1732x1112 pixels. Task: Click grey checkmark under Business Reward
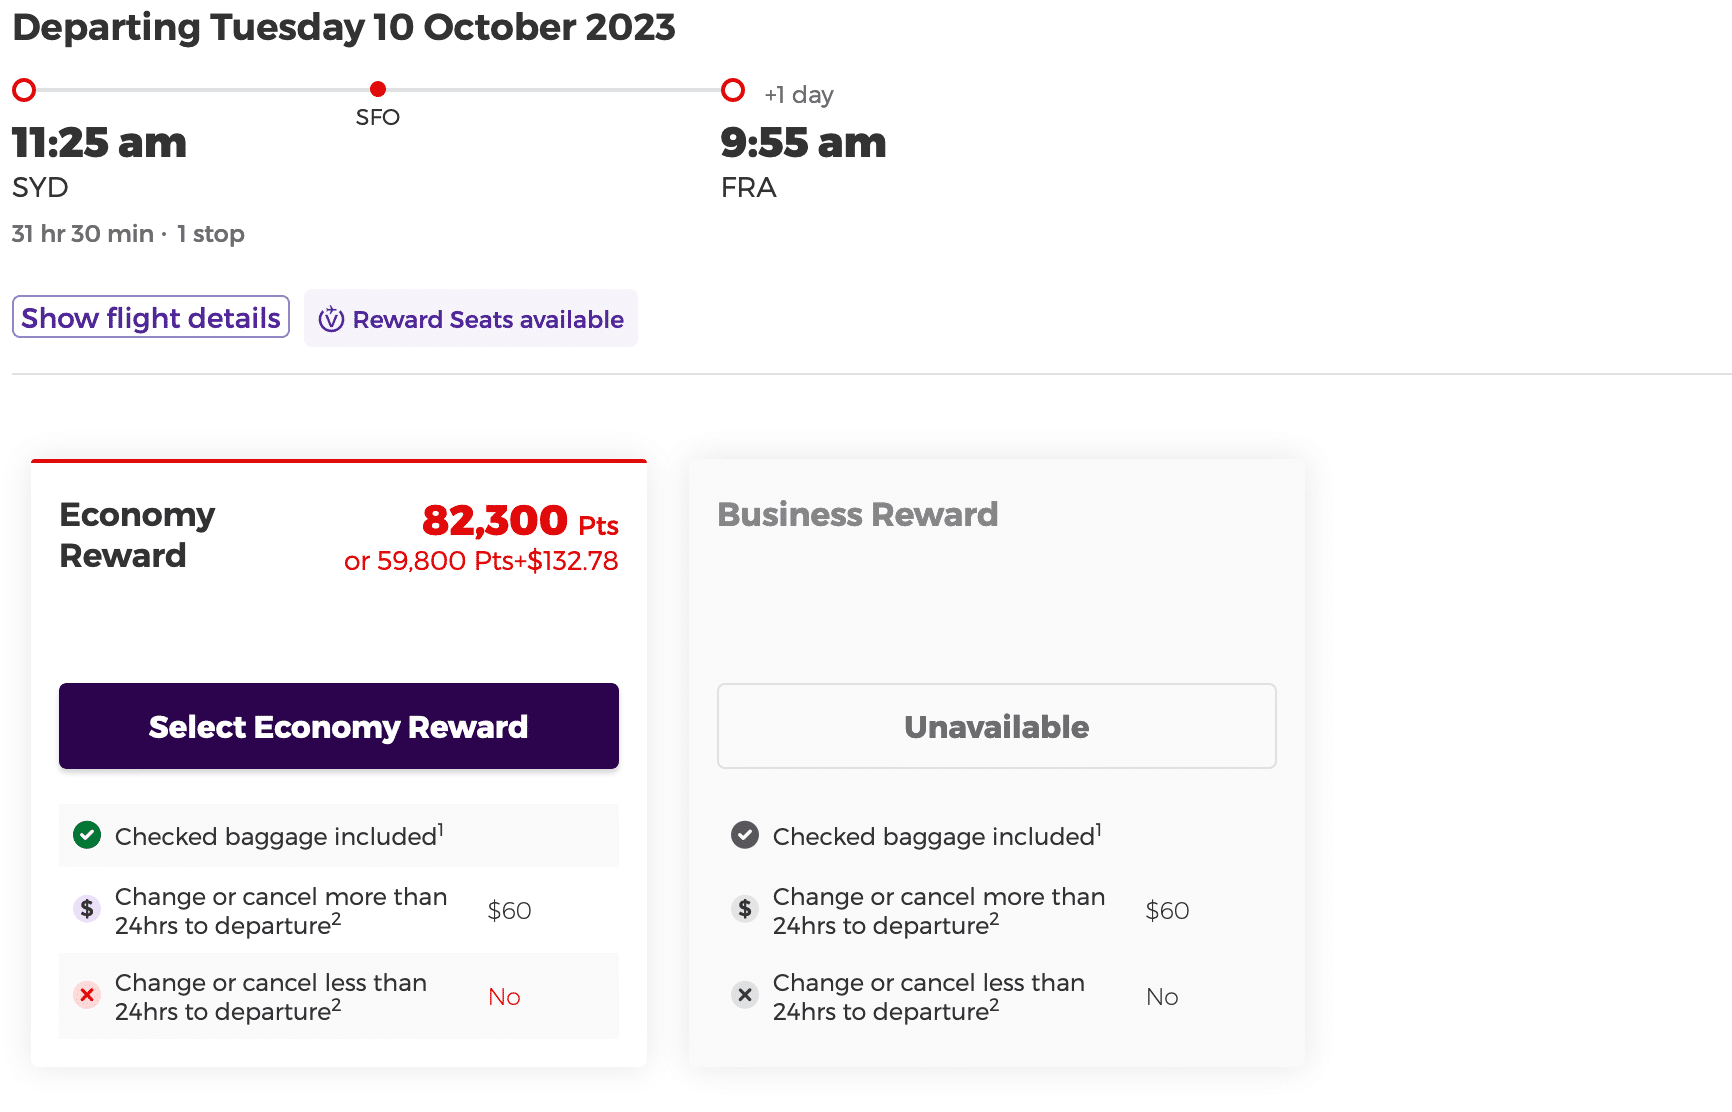click(745, 835)
